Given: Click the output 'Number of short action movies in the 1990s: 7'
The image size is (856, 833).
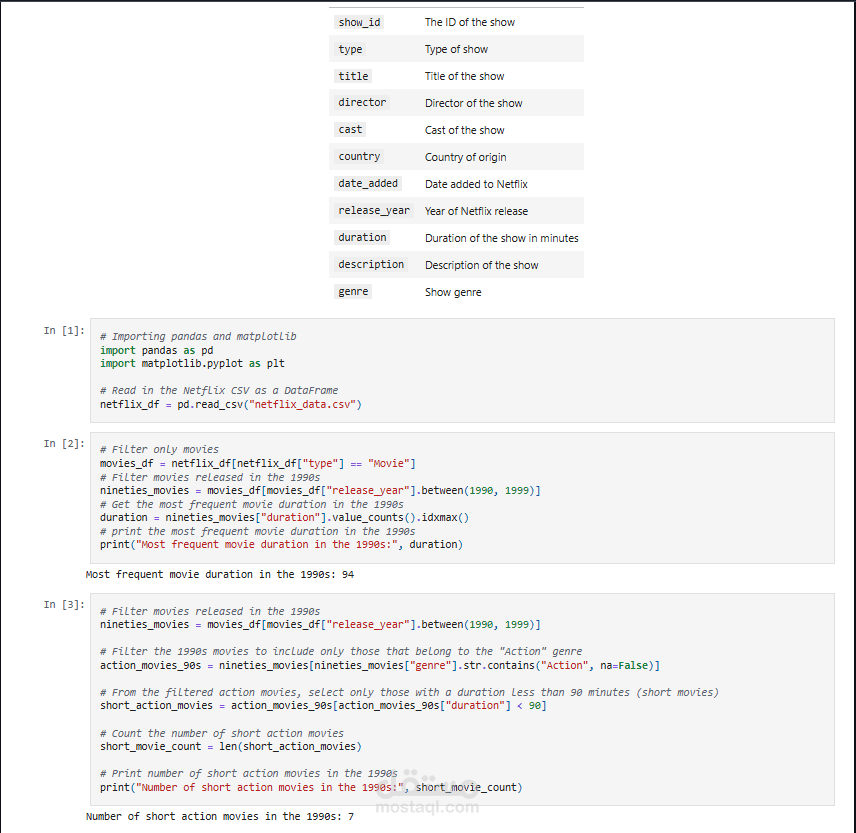Looking at the screenshot, I should pyautogui.click(x=220, y=817).
